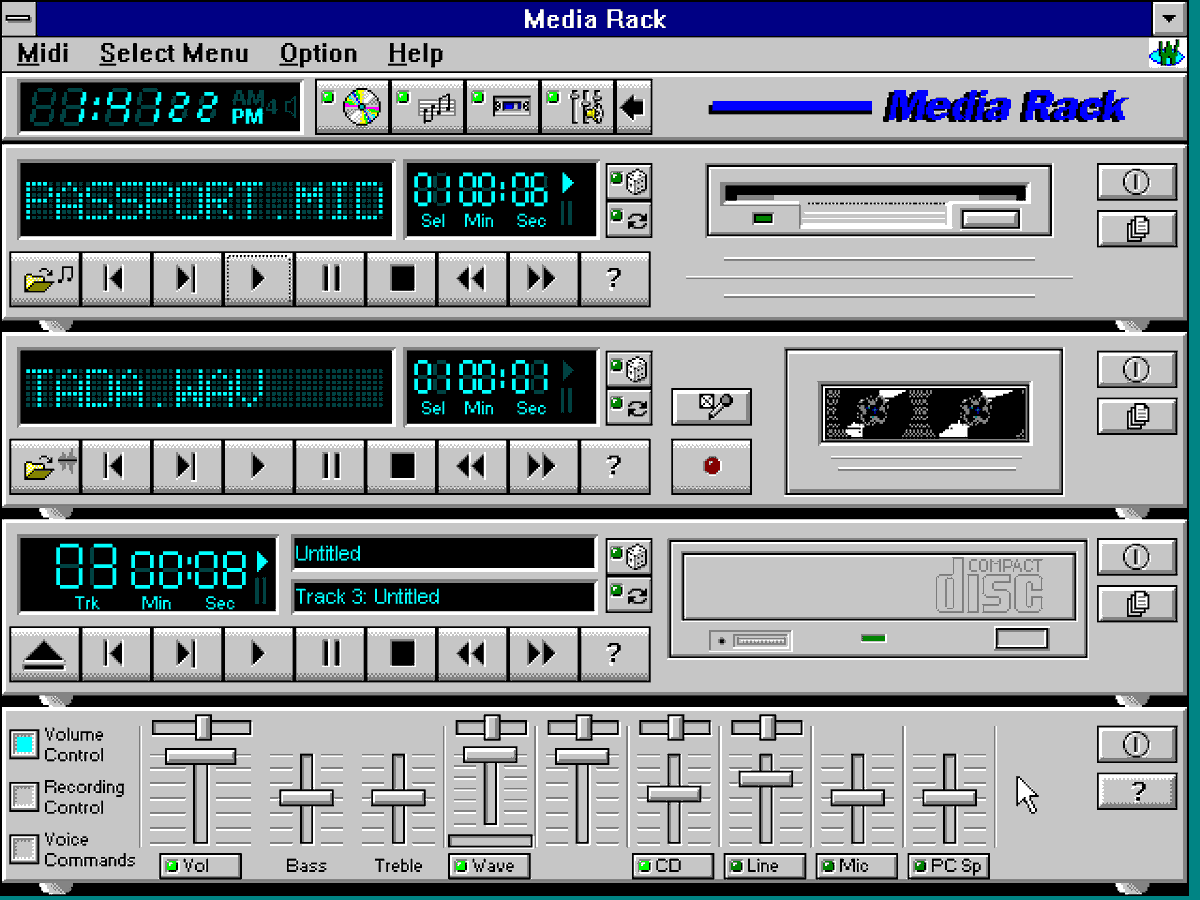Enable the Voice Commands checkbox
This screenshot has height=900, width=1200.
24,848
